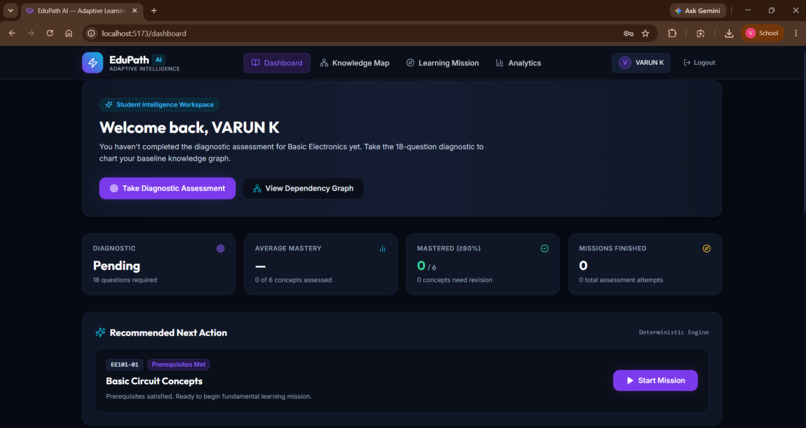Click '0 total assessment attempts' text
806x428 pixels.
pyautogui.click(x=621, y=280)
